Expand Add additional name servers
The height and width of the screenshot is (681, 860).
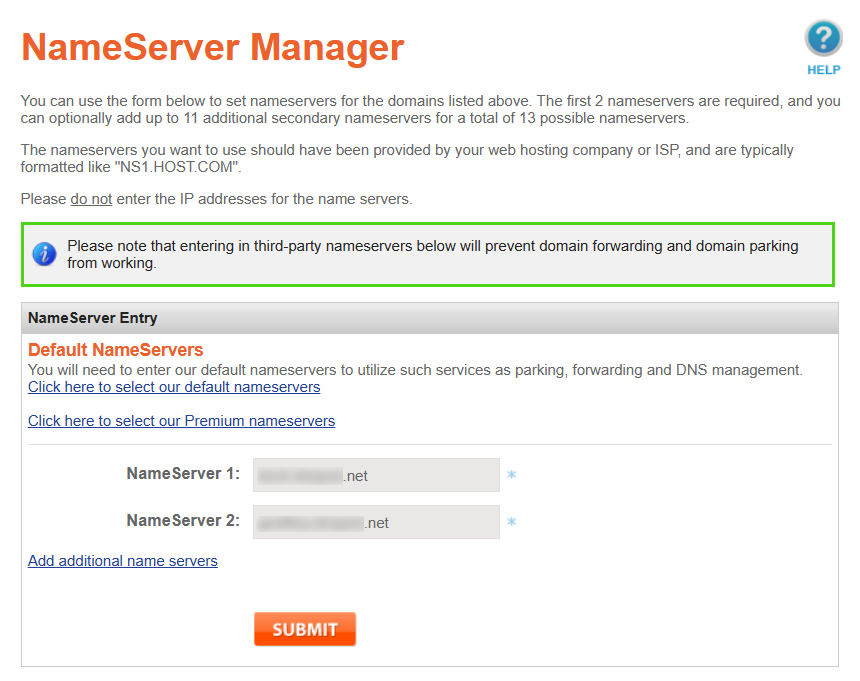[122, 561]
